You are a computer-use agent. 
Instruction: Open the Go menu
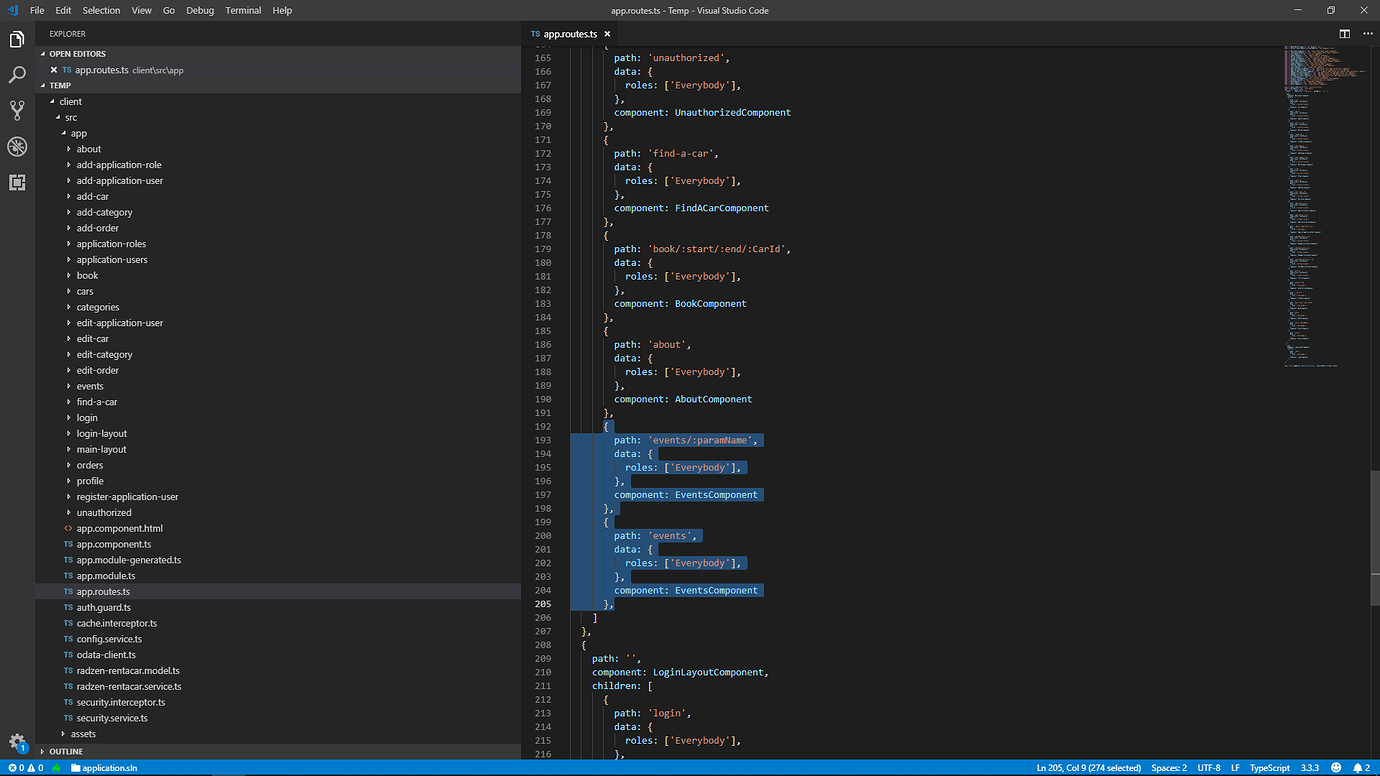(168, 10)
